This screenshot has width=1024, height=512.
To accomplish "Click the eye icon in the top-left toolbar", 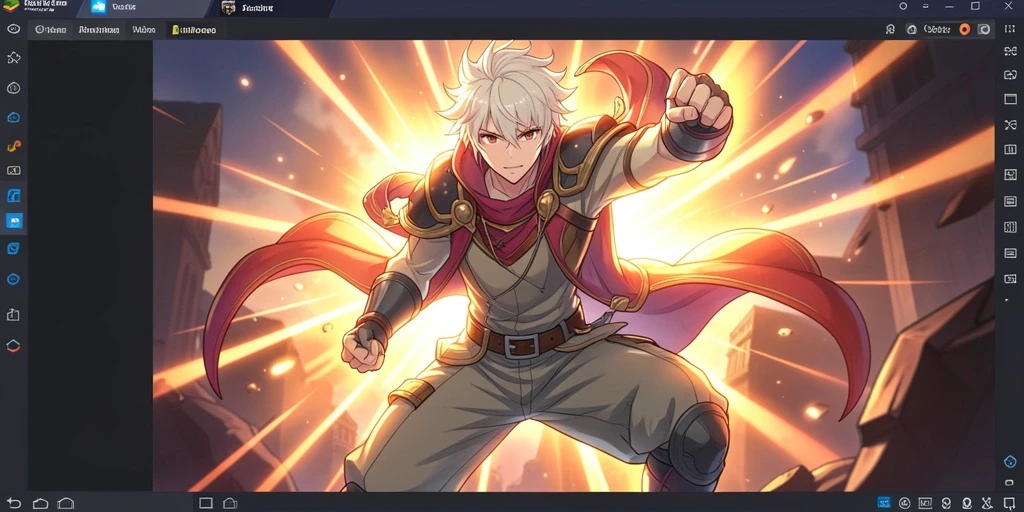I will coord(13,29).
